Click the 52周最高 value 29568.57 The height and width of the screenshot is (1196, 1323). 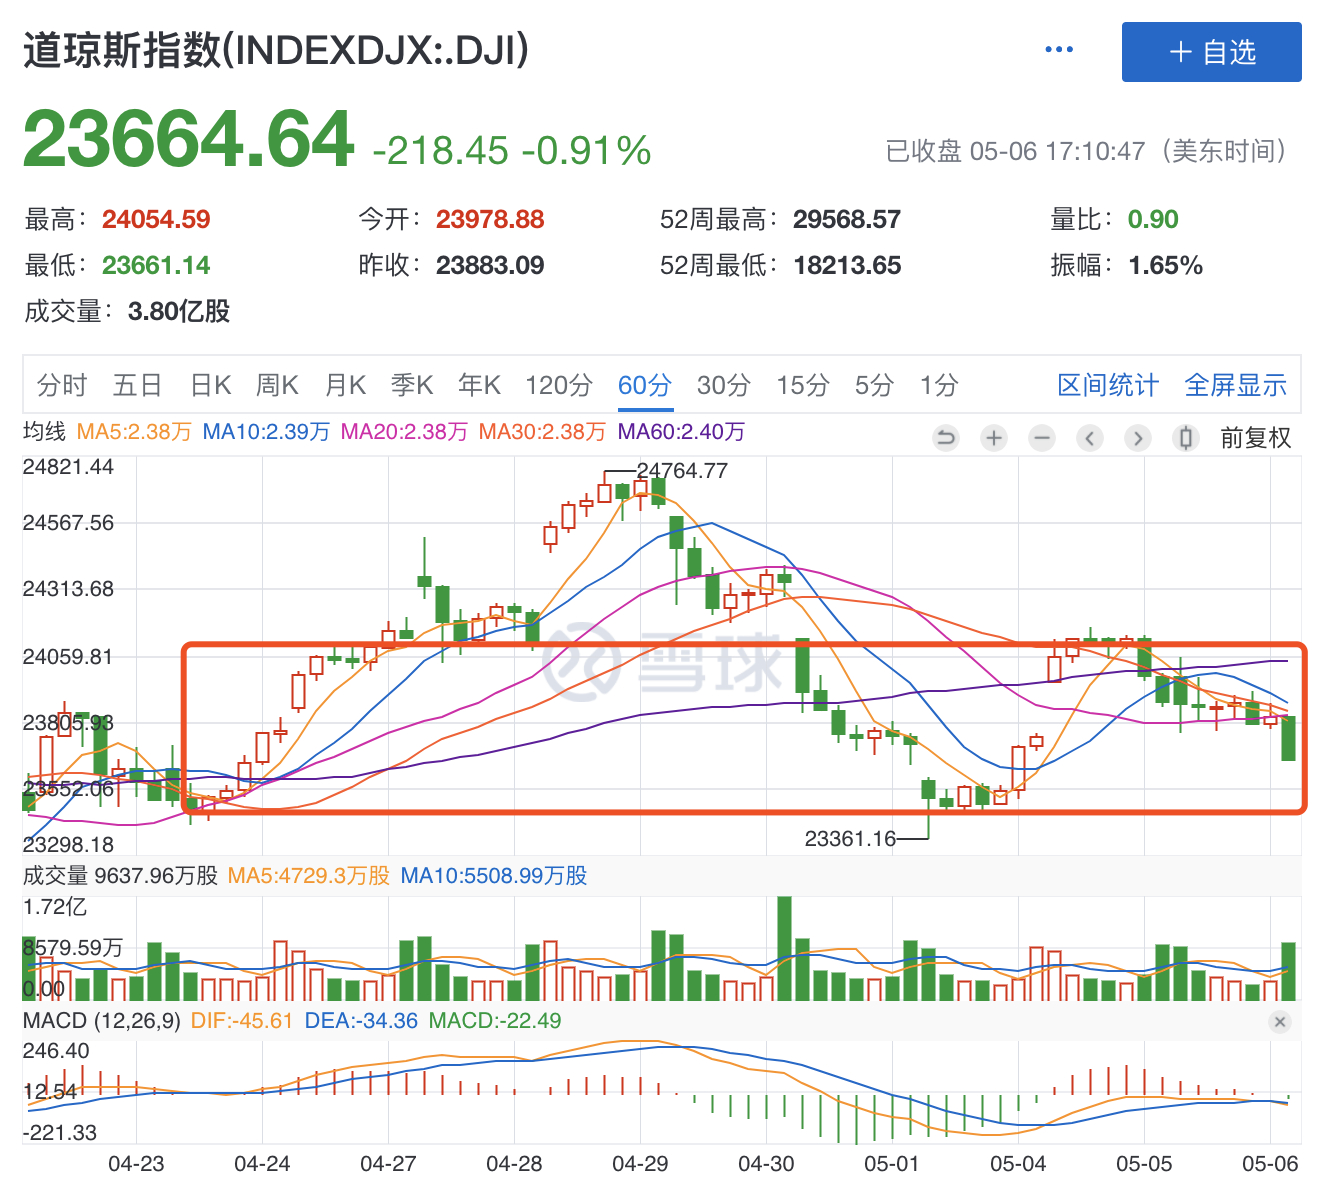(847, 219)
